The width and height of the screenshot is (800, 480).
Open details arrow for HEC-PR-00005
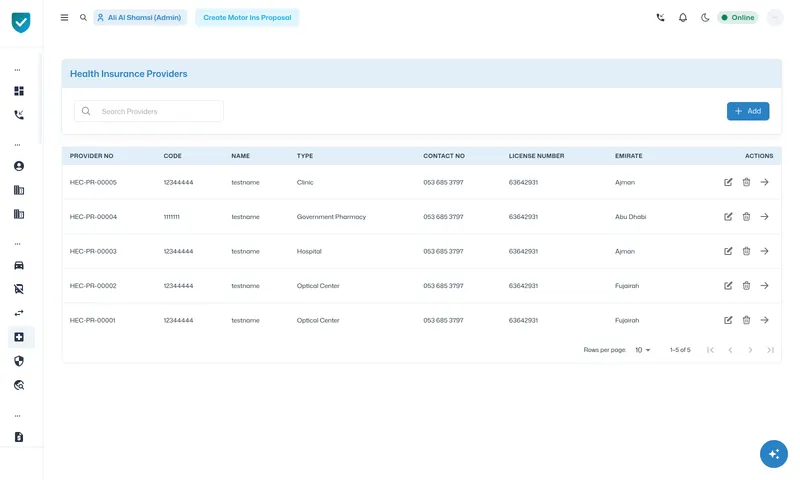[764, 182]
